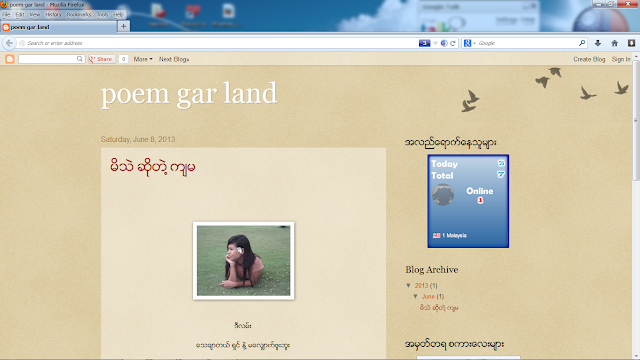Click the Google+ Share button
640x360 pixels.
pos(102,59)
